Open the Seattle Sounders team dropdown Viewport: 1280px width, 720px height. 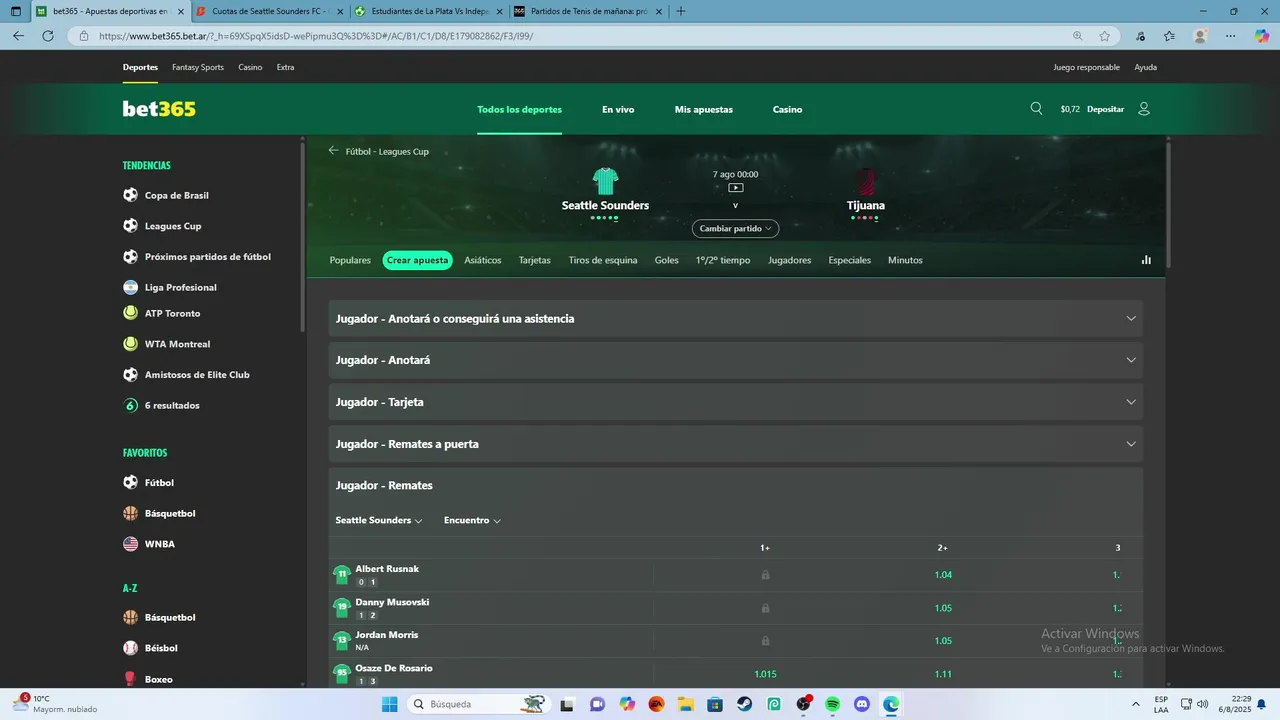(x=378, y=520)
